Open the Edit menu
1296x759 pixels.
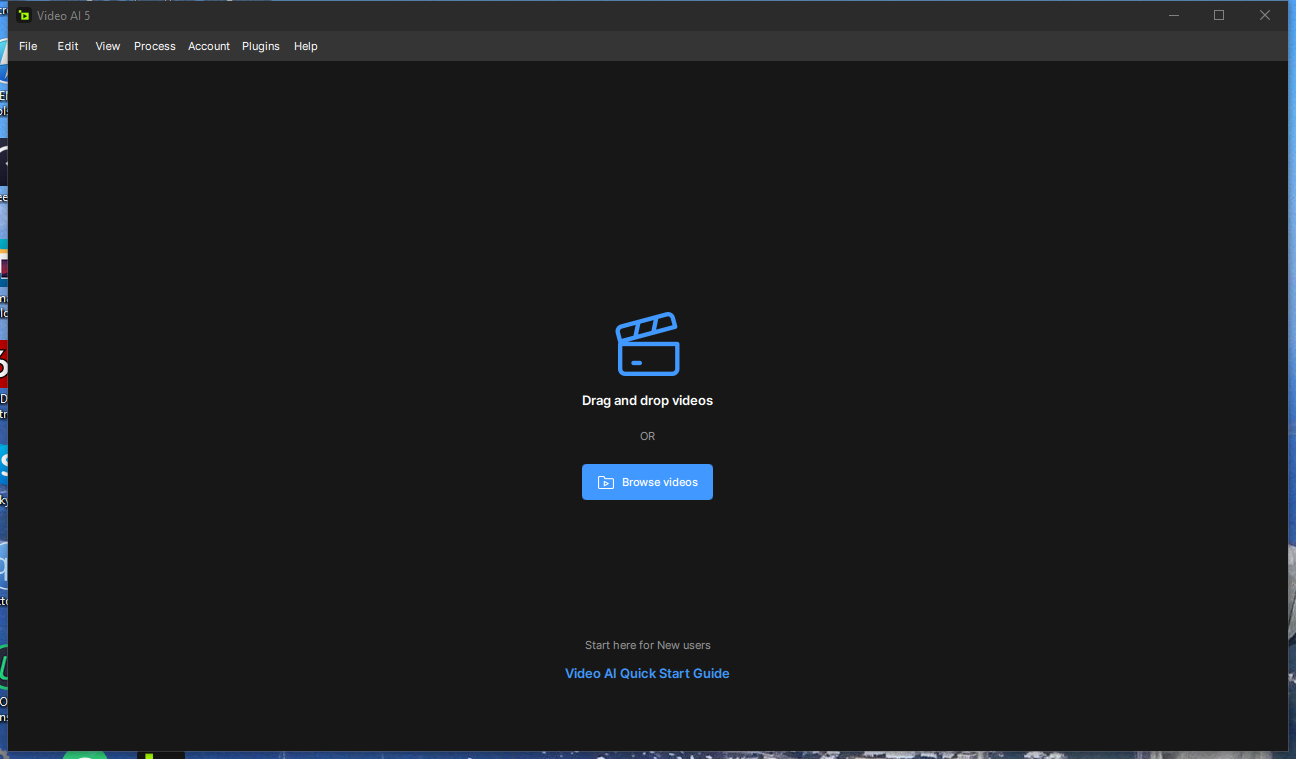point(68,46)
